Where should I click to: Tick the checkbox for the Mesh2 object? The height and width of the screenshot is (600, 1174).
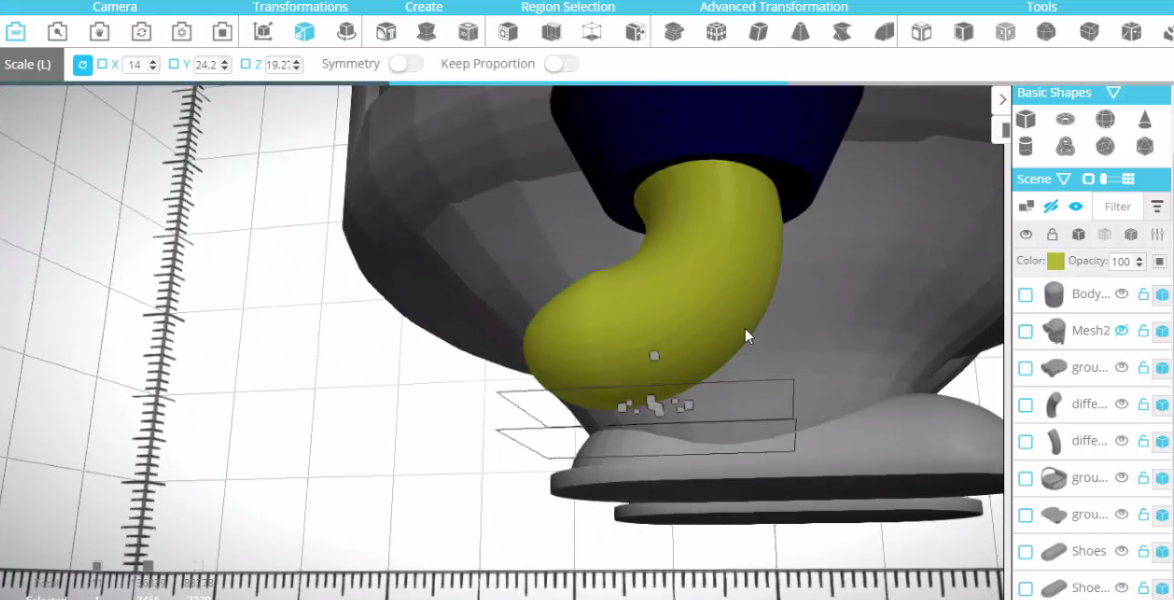point(1026,331)
